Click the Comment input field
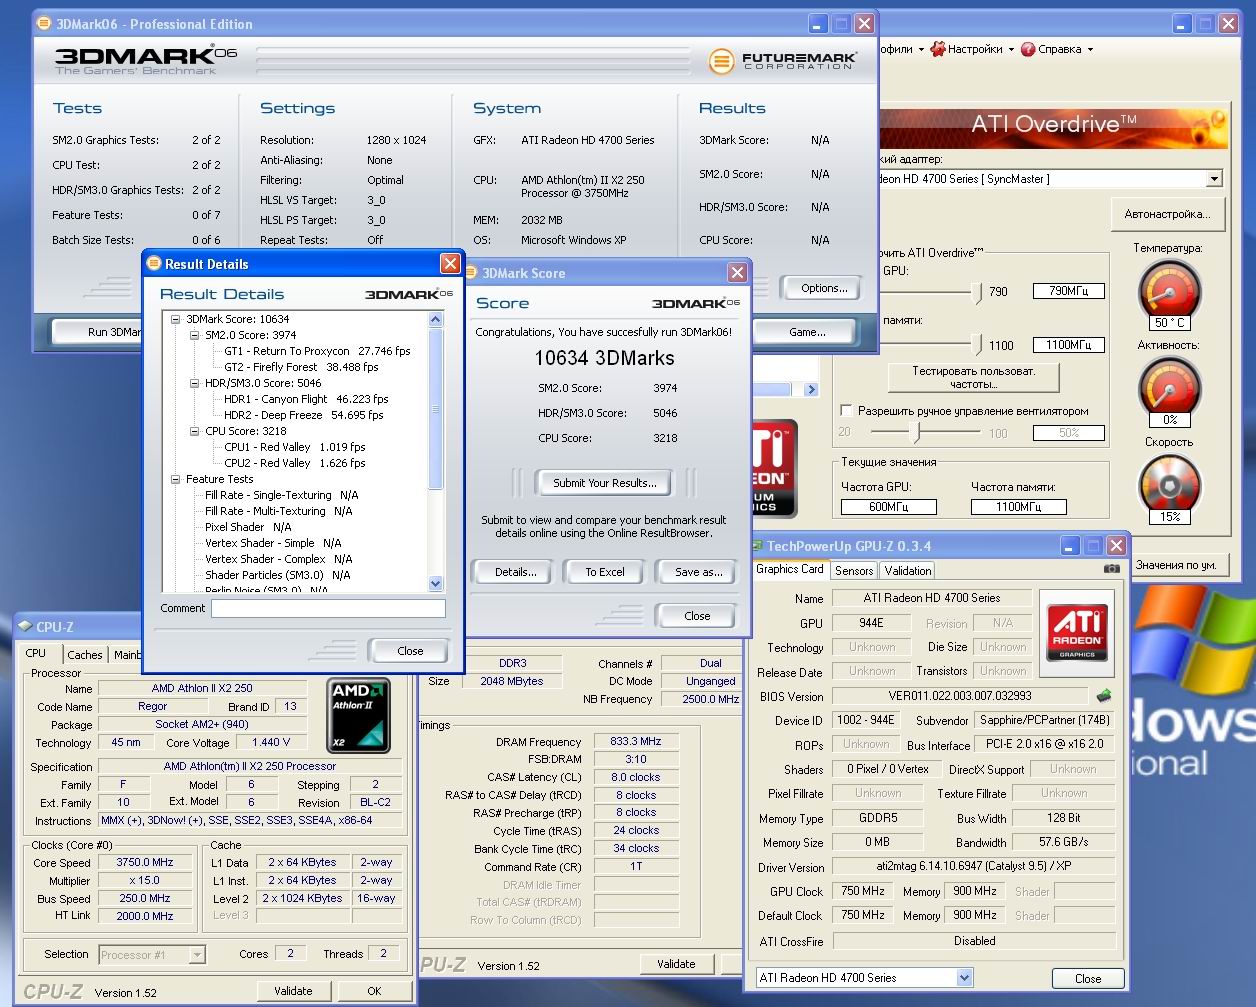Screen dimensions: 1256x1007 [x=328, y=608]
